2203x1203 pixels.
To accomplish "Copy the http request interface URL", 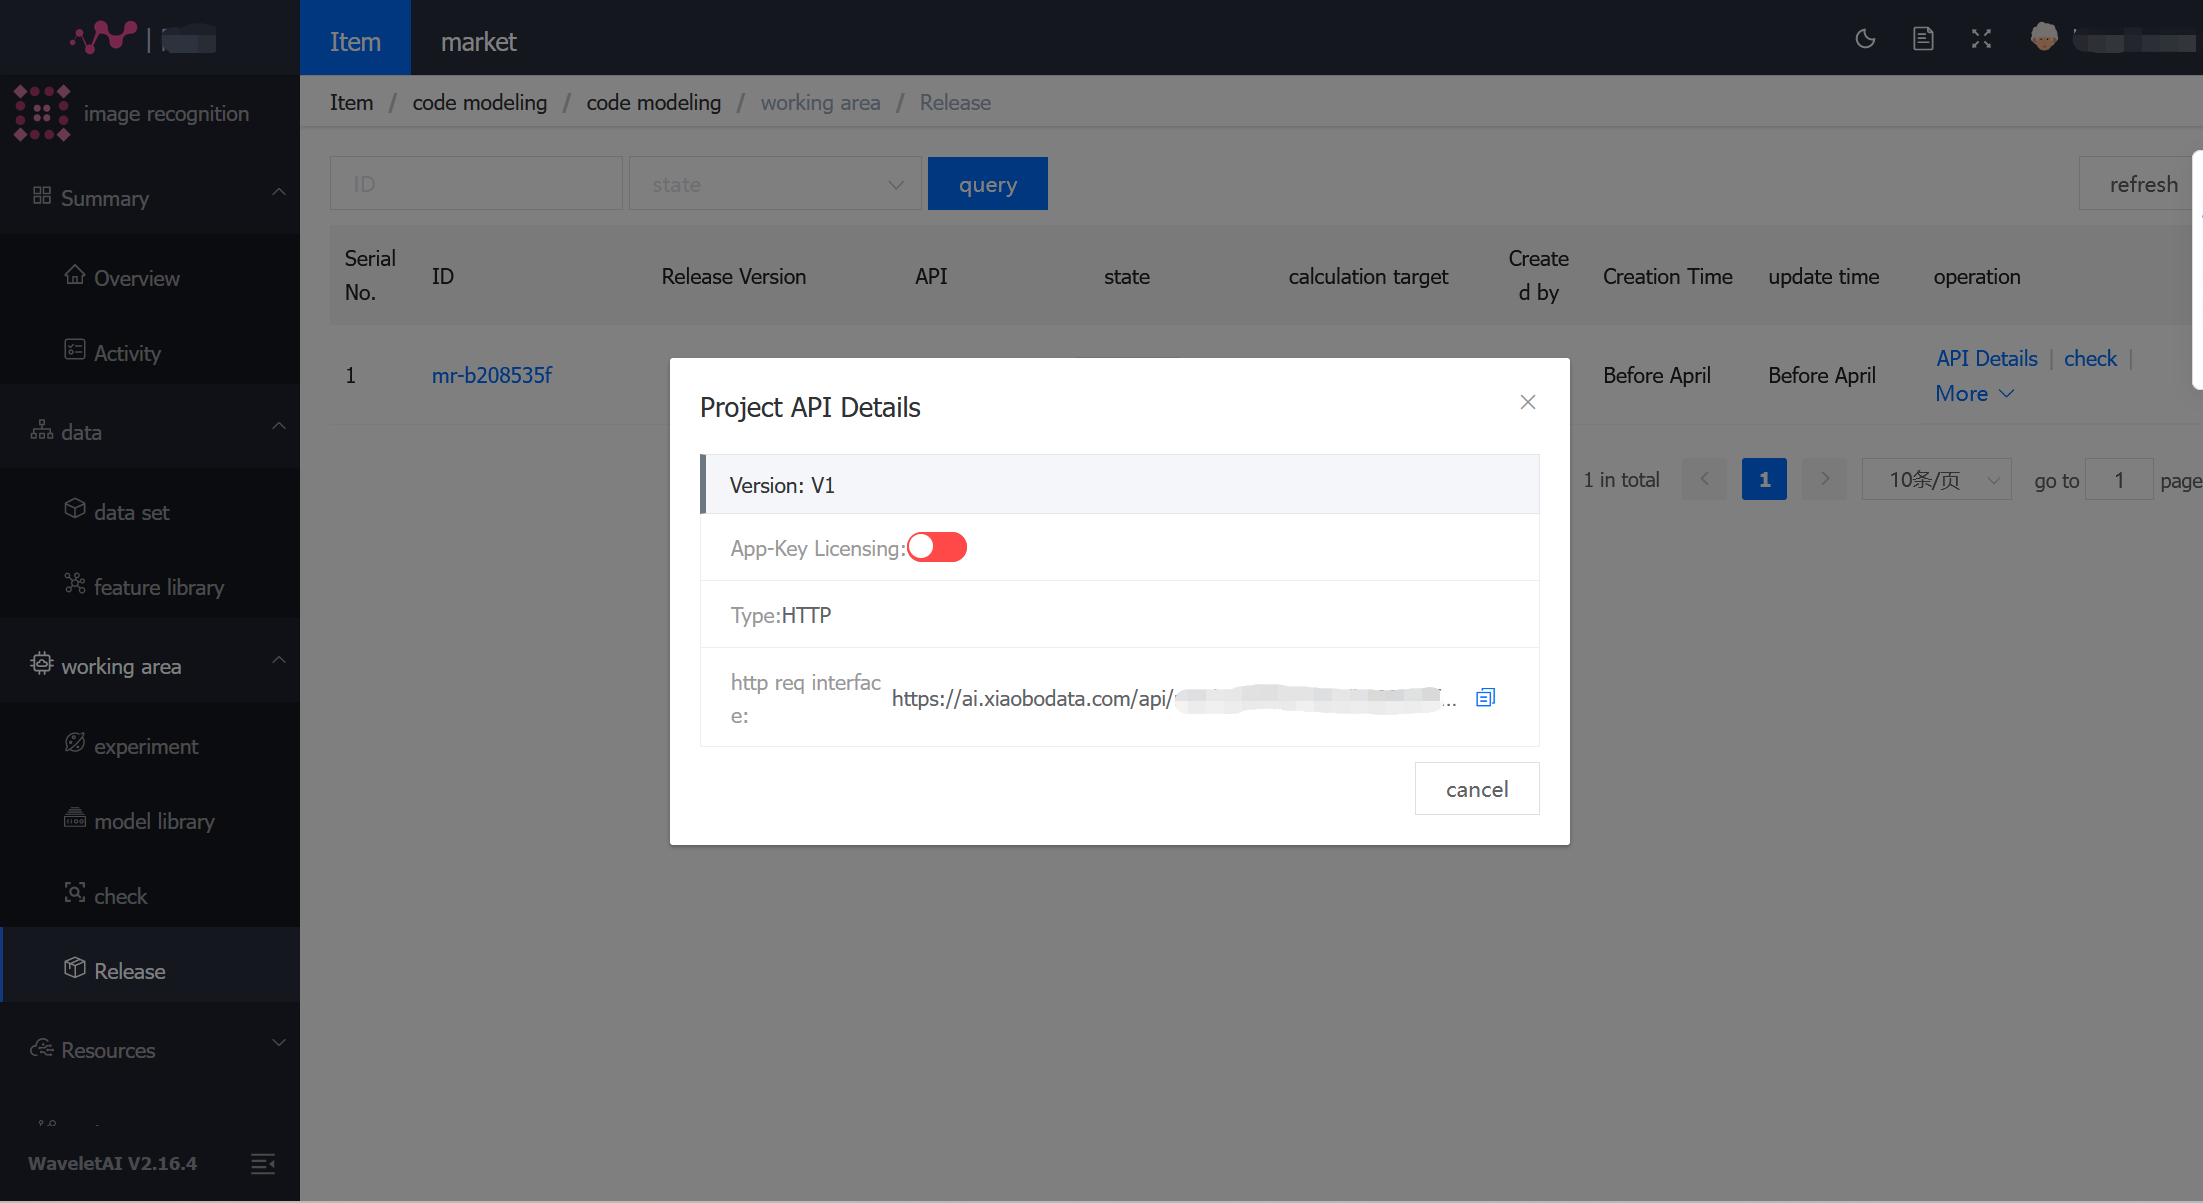I will click(x=1485, y=697).
